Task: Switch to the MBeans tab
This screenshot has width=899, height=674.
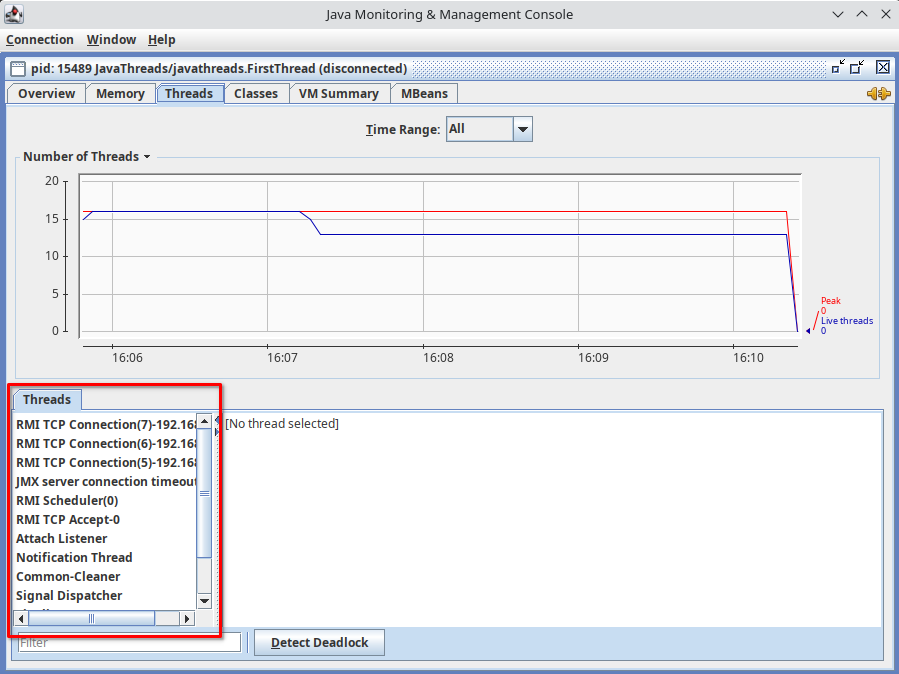Action: pos(424,93)
